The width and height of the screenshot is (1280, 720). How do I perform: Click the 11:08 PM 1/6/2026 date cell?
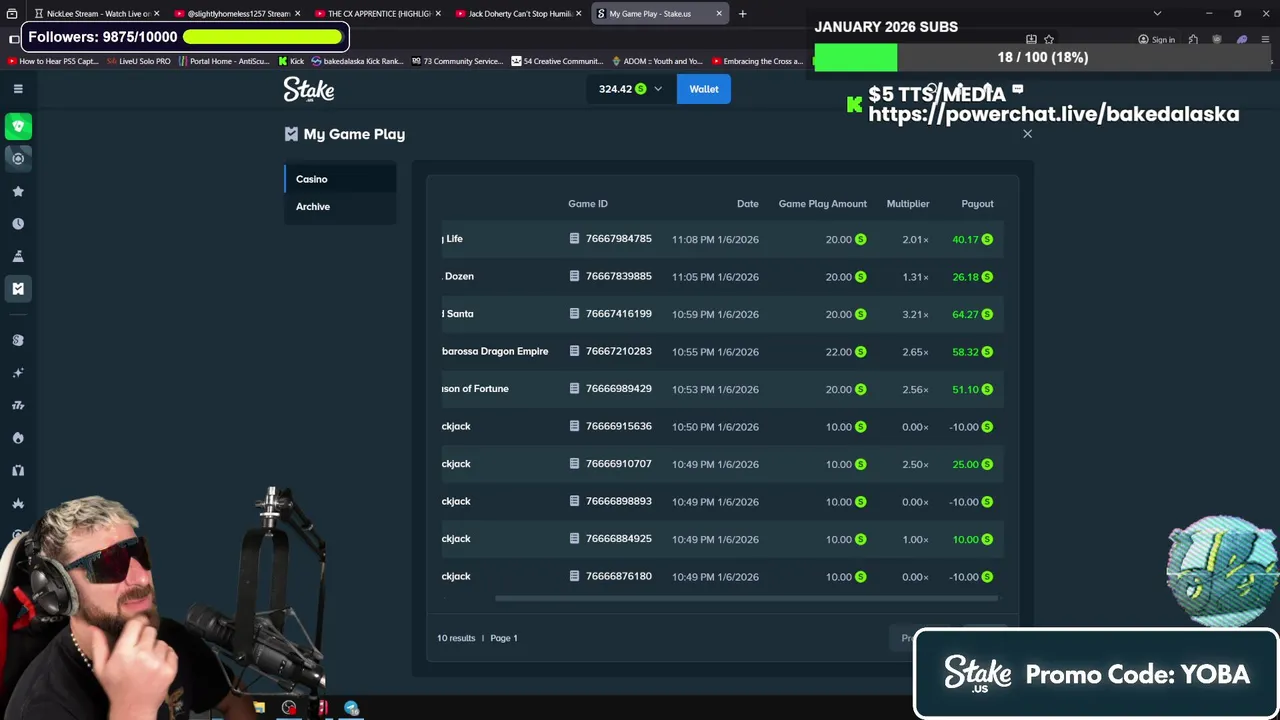click(x=715, y=239)
